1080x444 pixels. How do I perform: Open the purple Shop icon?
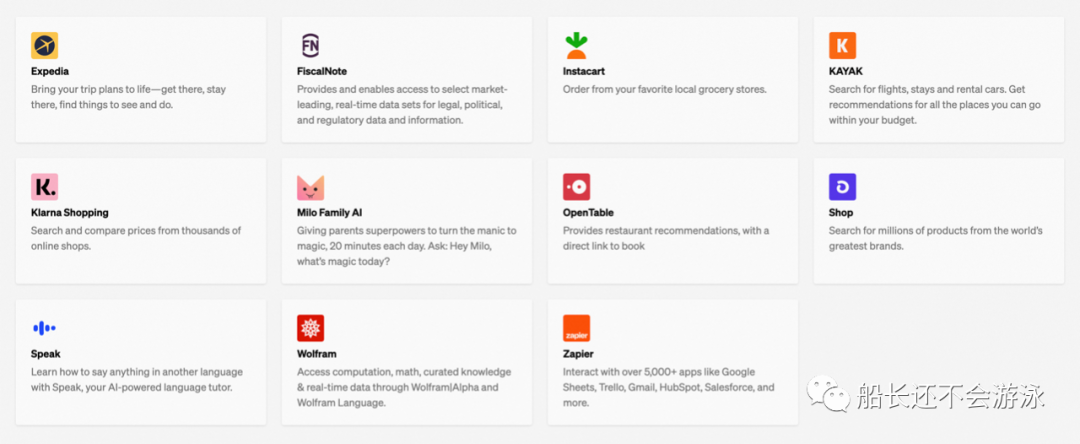point(842,187)
